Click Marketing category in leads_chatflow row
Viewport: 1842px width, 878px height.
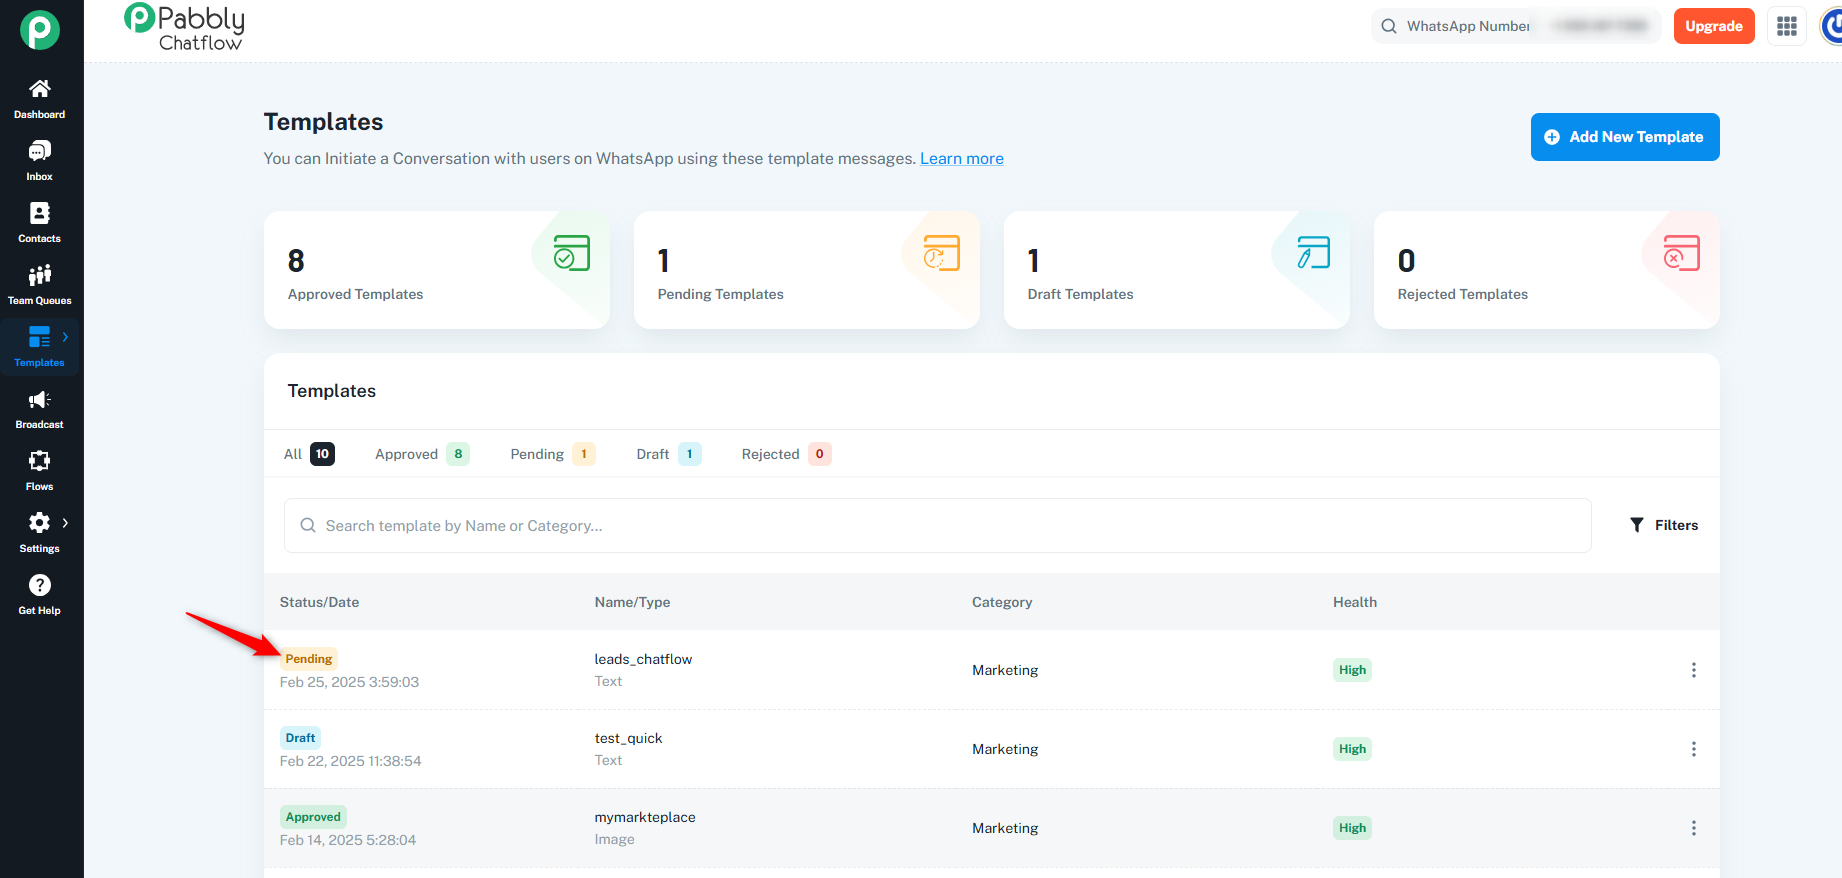[1005, 670]
